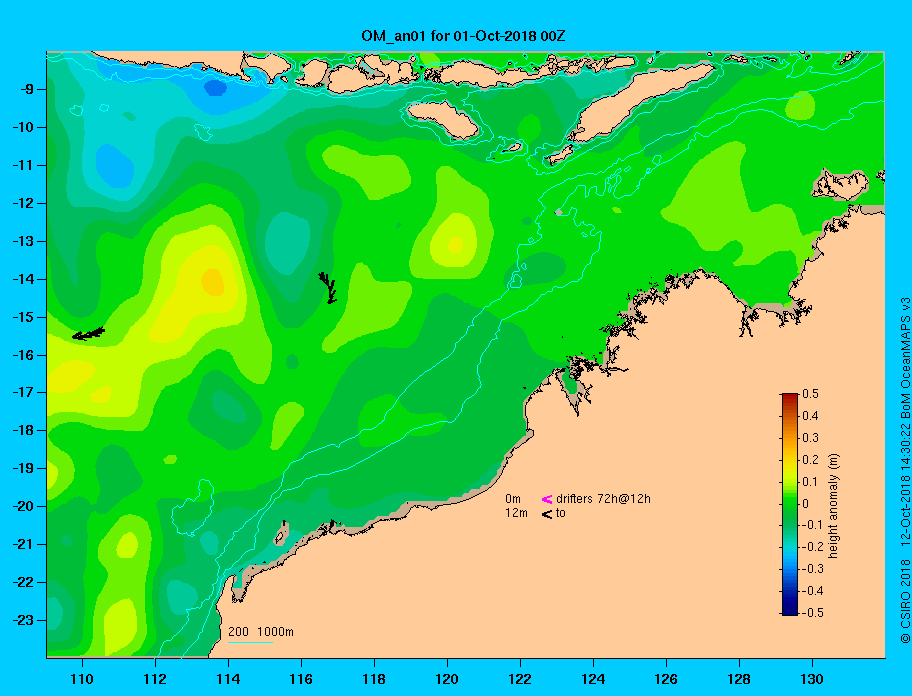Click the positive 0.2 colorbar tick label

coord(810,459)
